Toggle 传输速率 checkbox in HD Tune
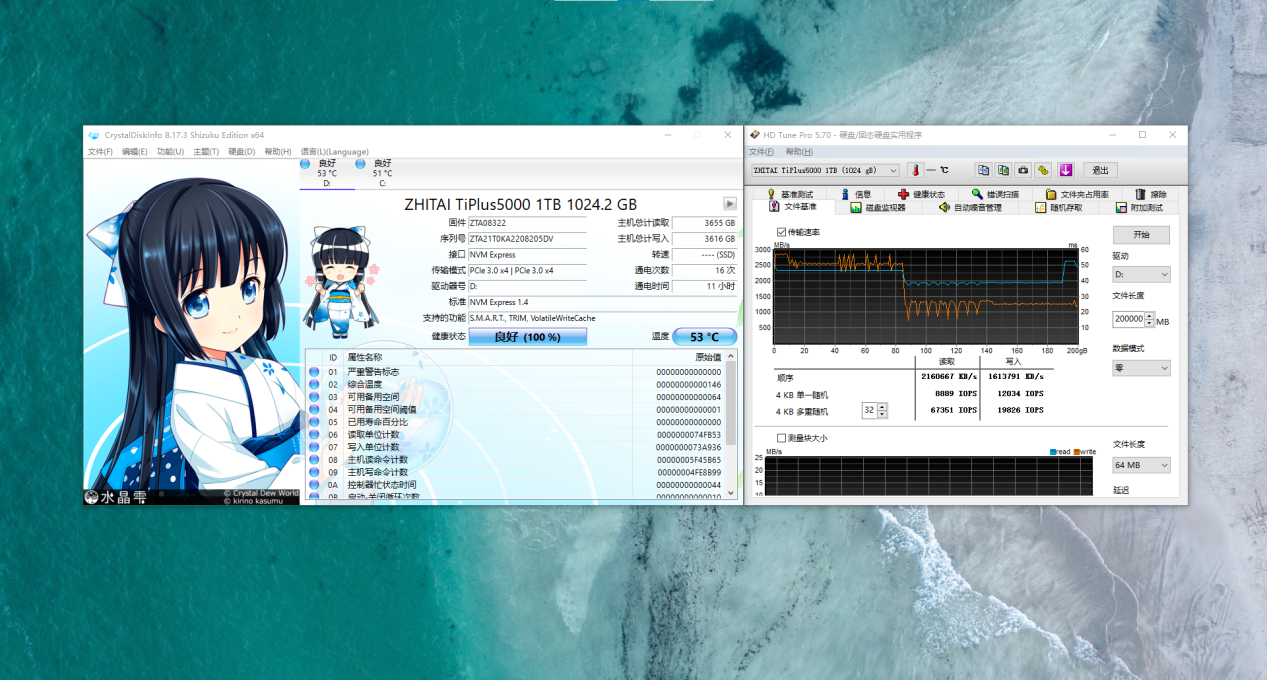 782,232
